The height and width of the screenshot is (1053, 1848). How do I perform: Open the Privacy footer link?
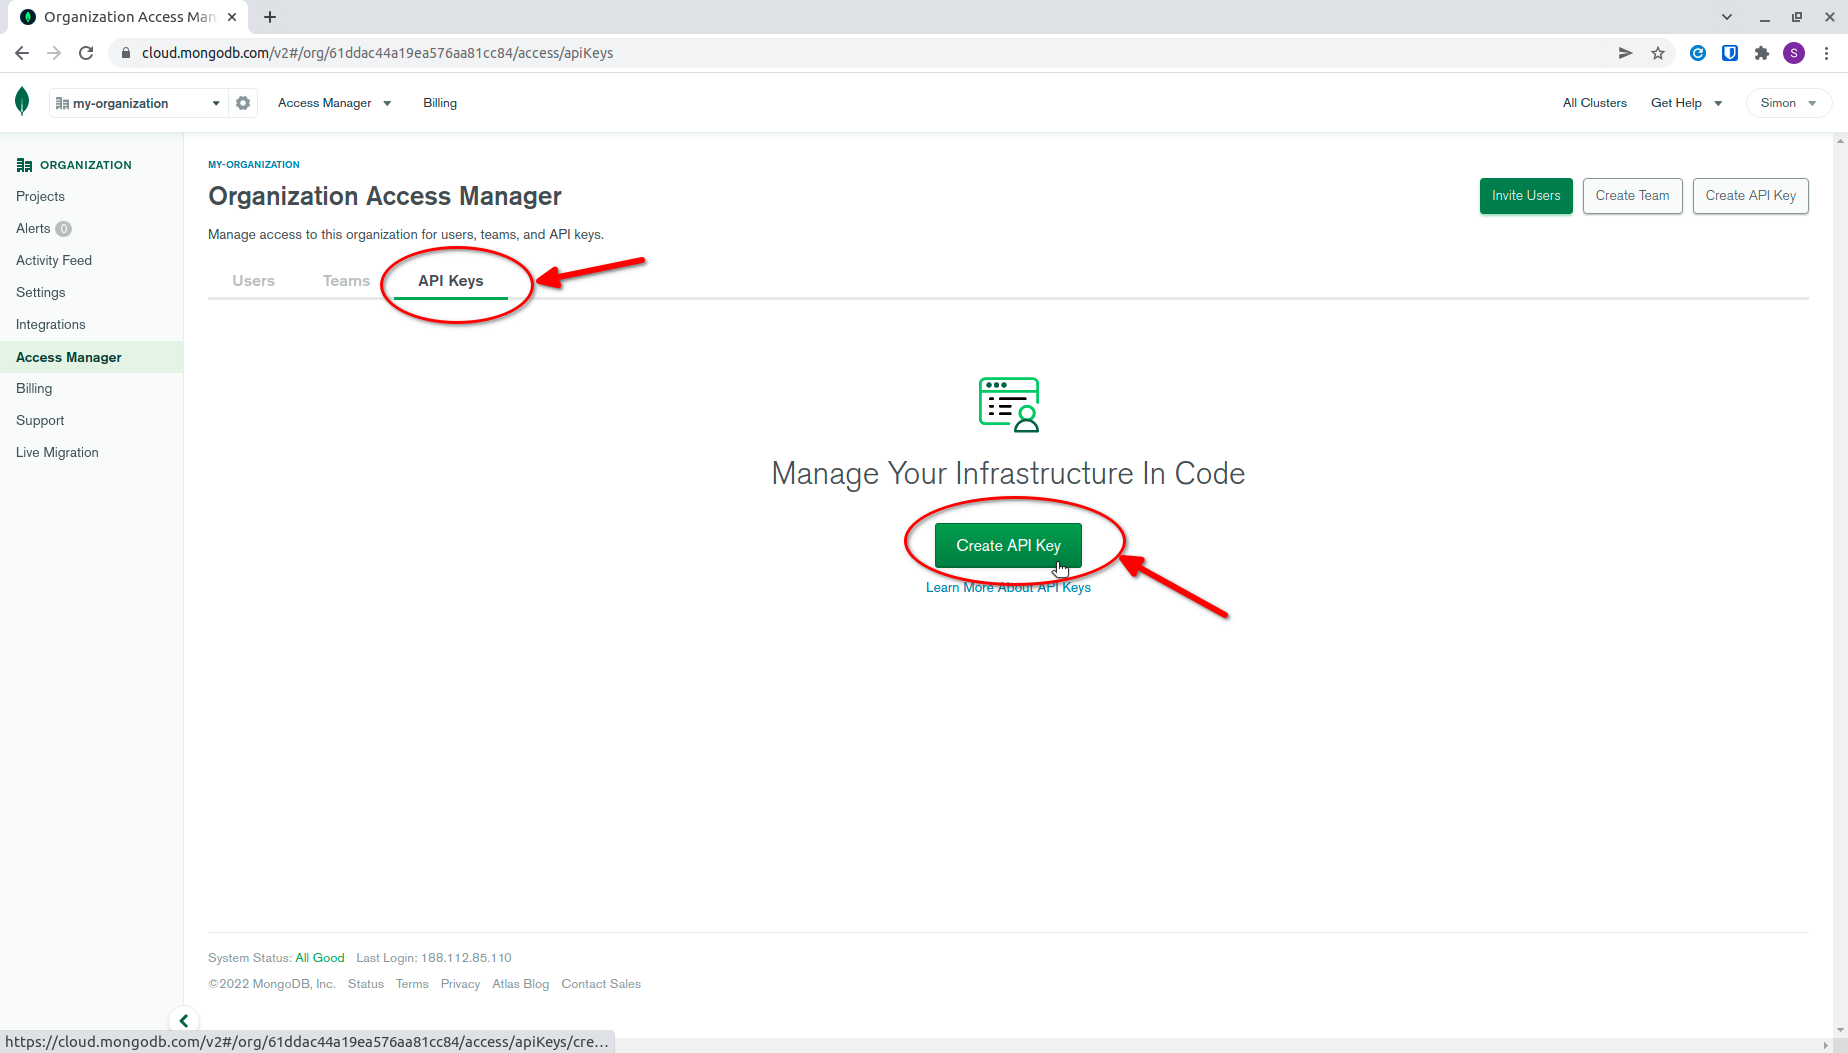point(460,984)
